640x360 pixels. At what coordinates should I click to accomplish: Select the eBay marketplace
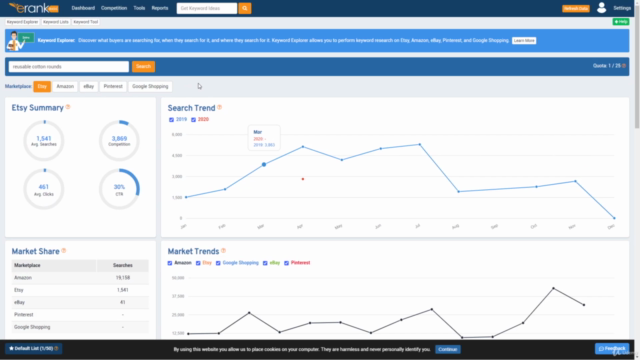(x=89, y=87)
